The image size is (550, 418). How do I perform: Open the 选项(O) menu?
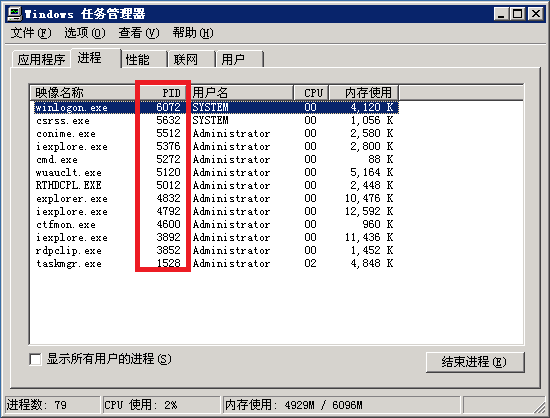coord(85,33)
